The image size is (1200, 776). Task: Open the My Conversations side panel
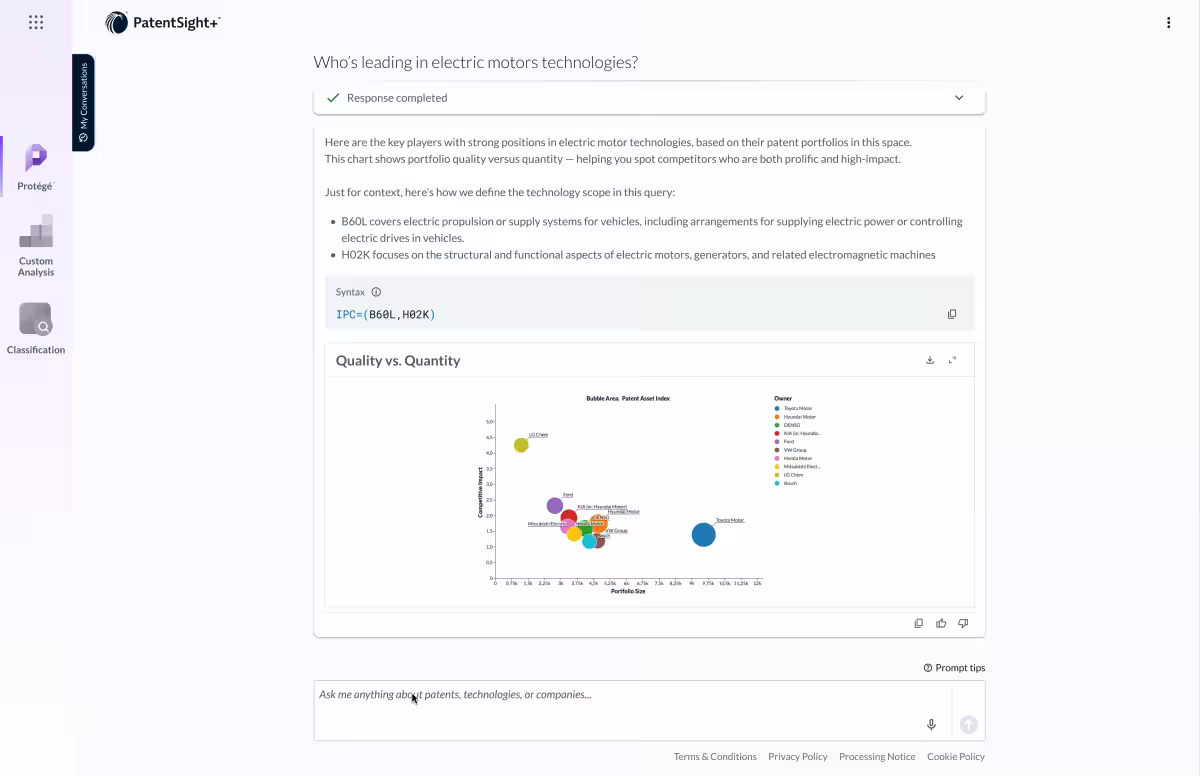pyautogui.click(x=83, y=103)
